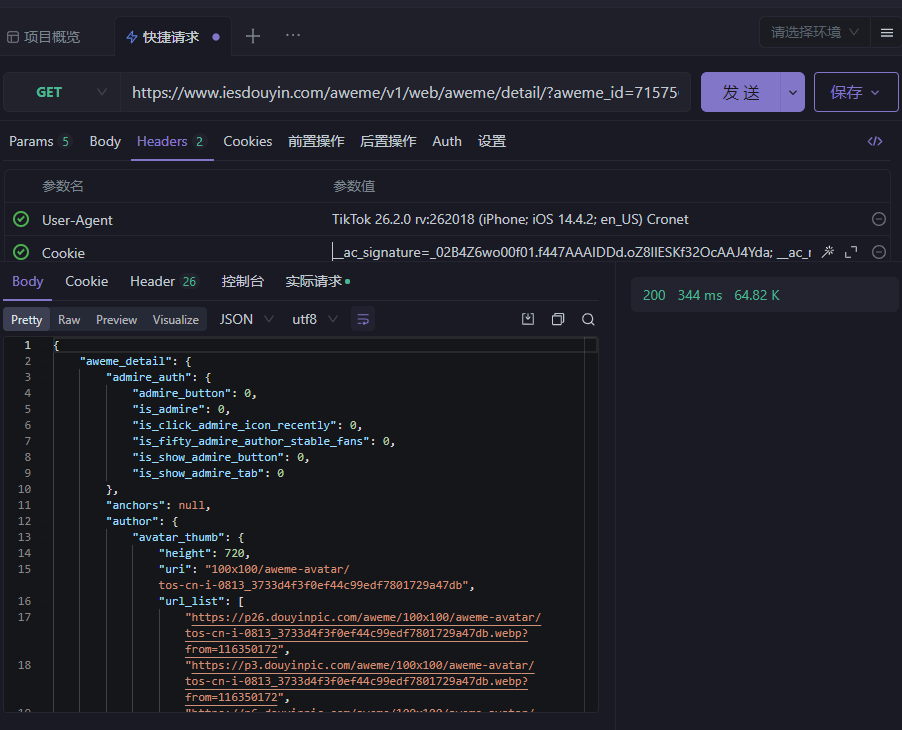This screenshot has height=730, width=902.
Task: Open the utf8 encoding dropdown
Action: [x=315, y=319]
